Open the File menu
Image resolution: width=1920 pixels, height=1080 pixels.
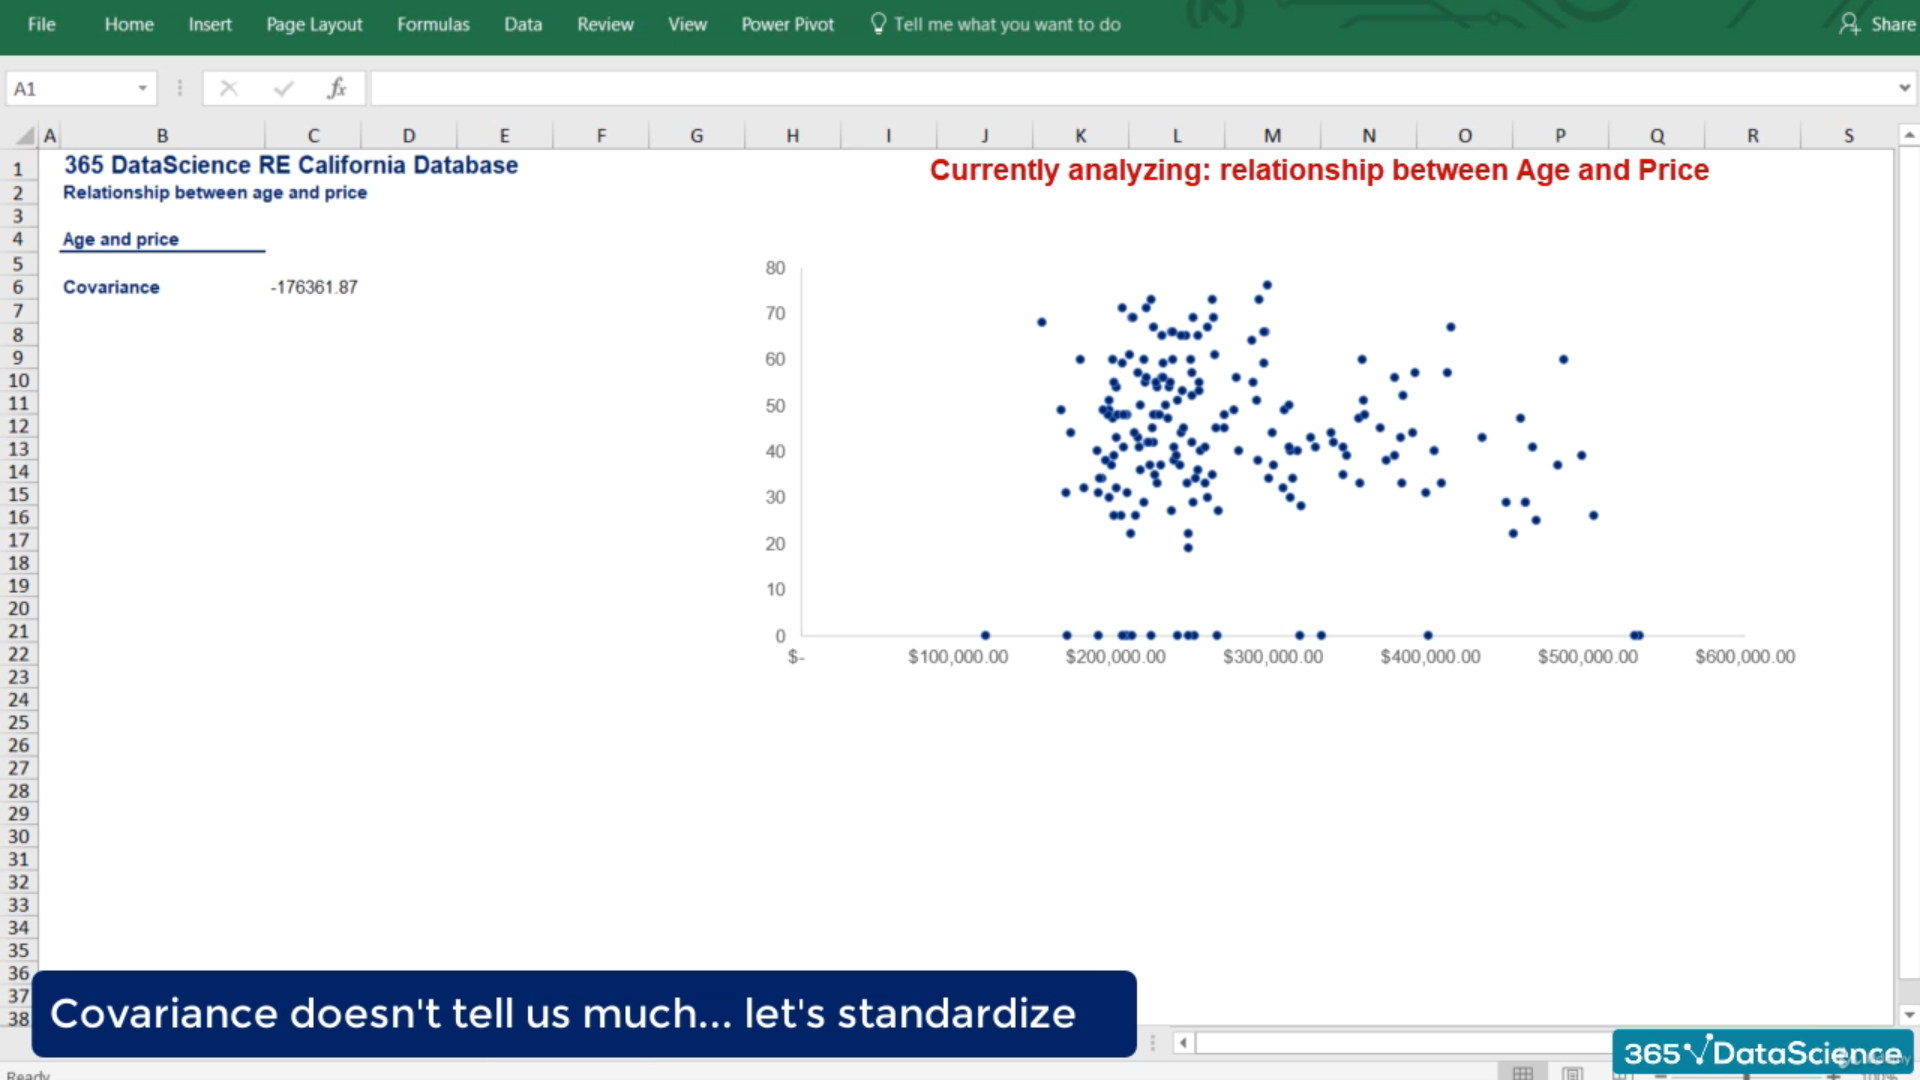pyautogui.click(x=41, y=24)
